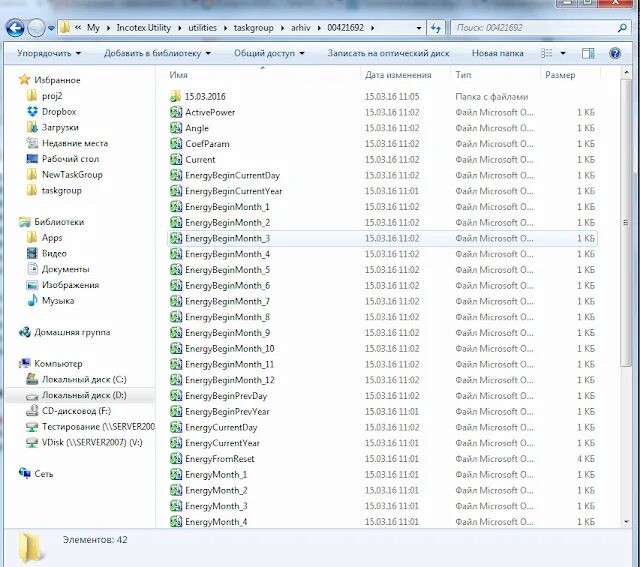Open CD-дисковод (F:)

pos(76,411)
